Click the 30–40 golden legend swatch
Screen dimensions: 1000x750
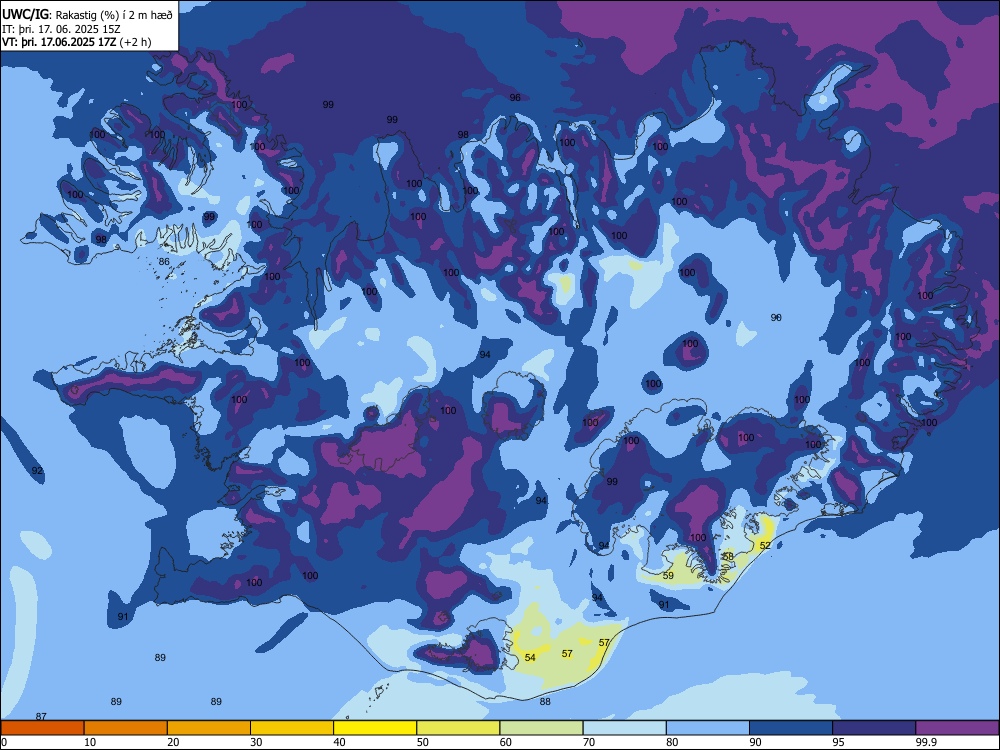click(292, 728)
